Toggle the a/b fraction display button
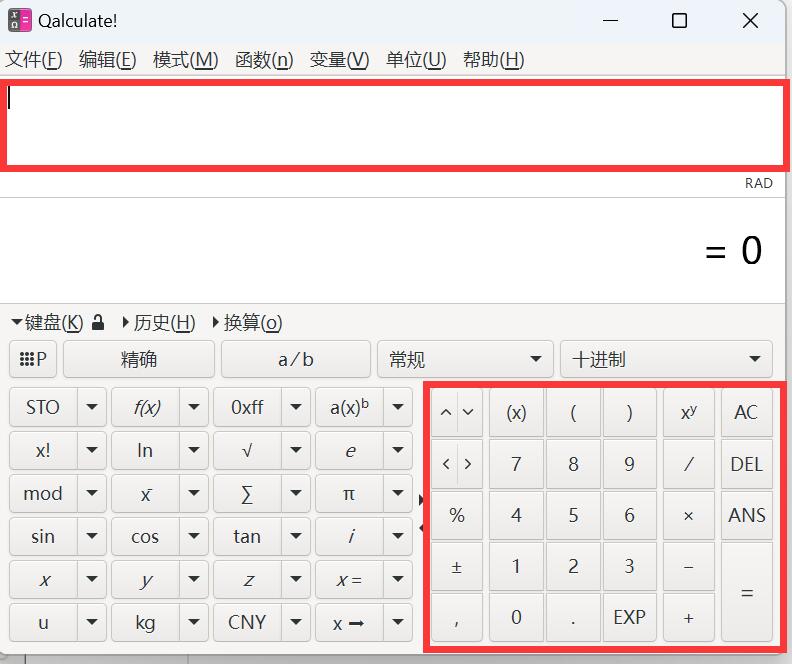Viewport: 792px width, 664px height. [295, 359]
